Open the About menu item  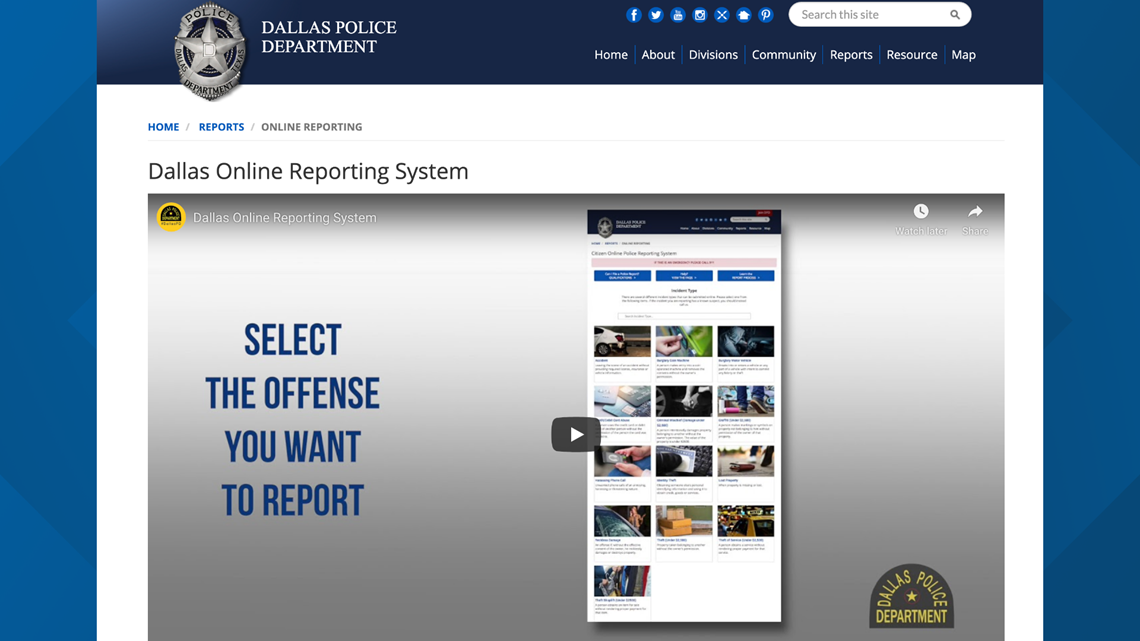coord(658,54)
